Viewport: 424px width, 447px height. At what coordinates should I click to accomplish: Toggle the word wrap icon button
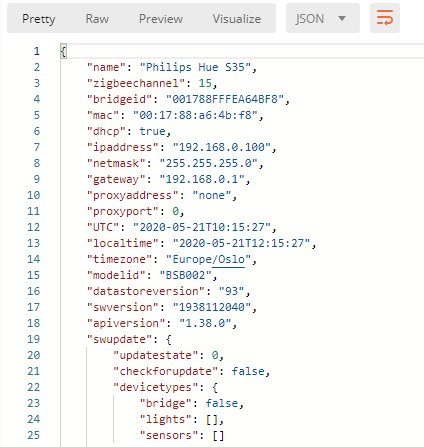coord(385,18)
